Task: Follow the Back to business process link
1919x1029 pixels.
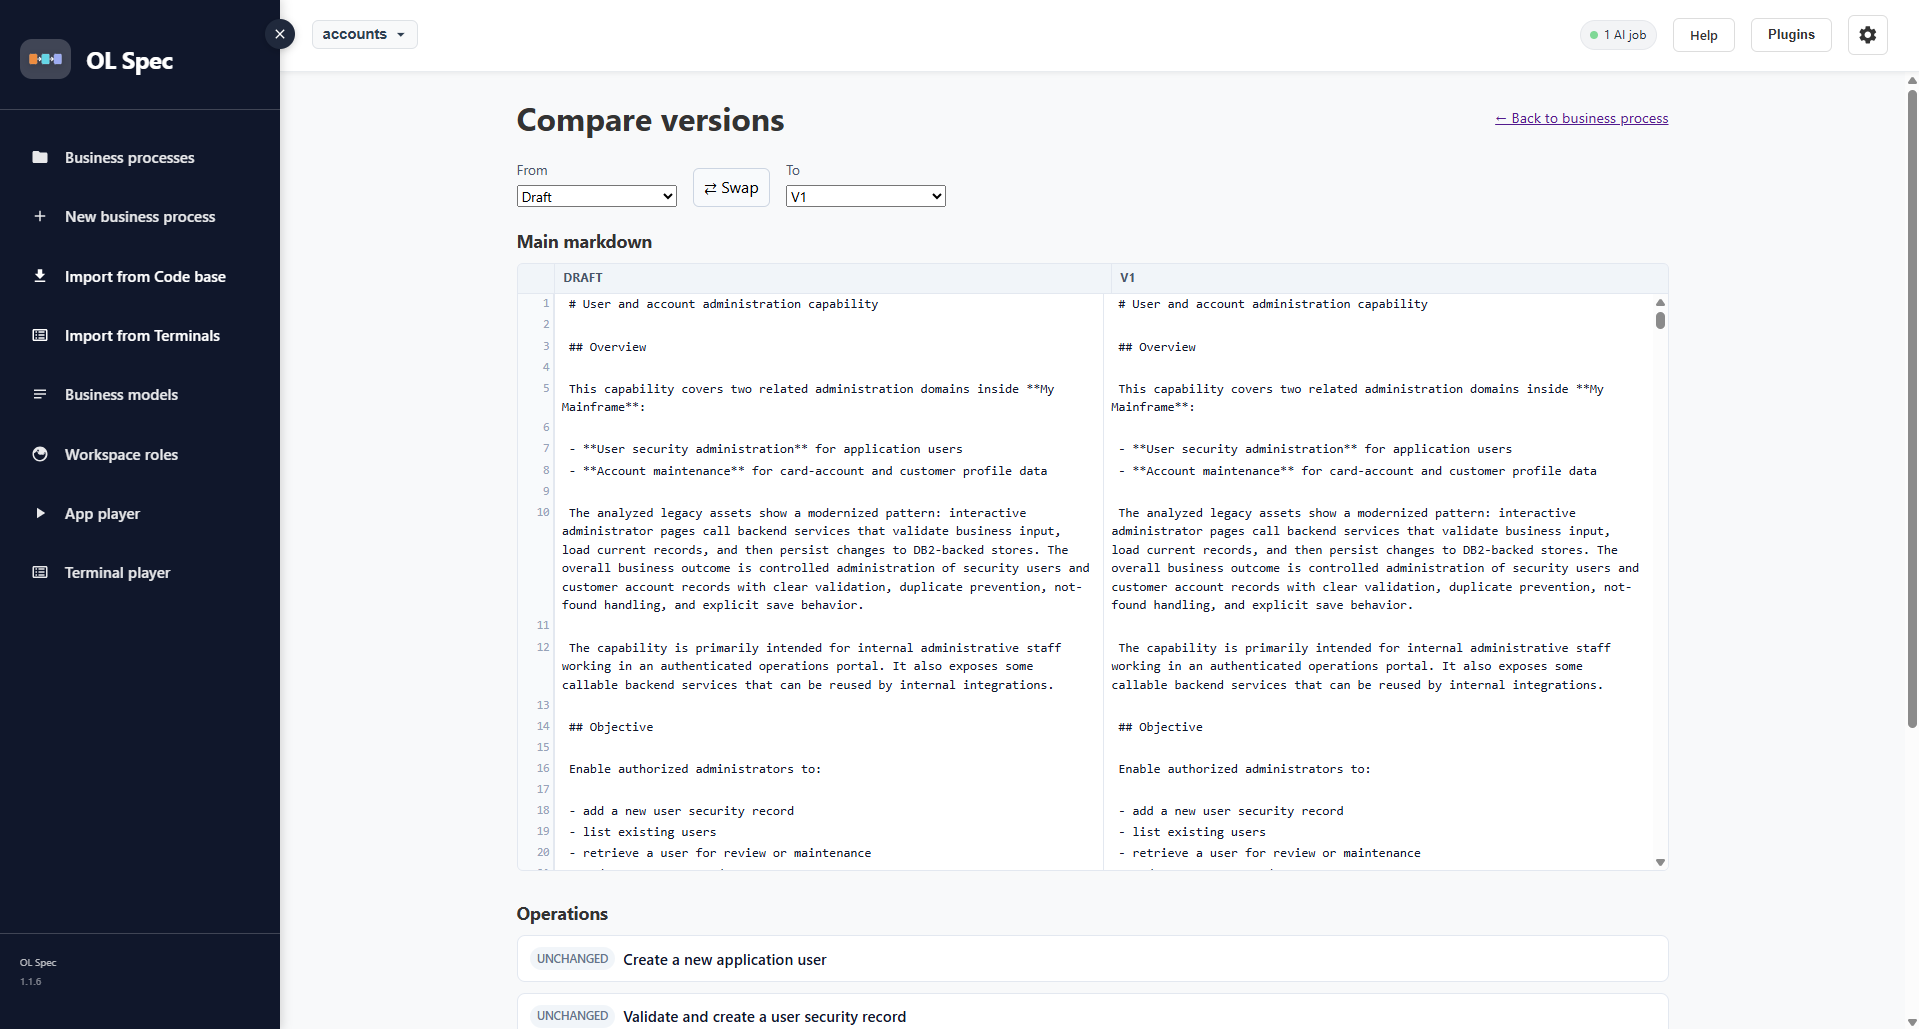Action: coord(1581,118)
